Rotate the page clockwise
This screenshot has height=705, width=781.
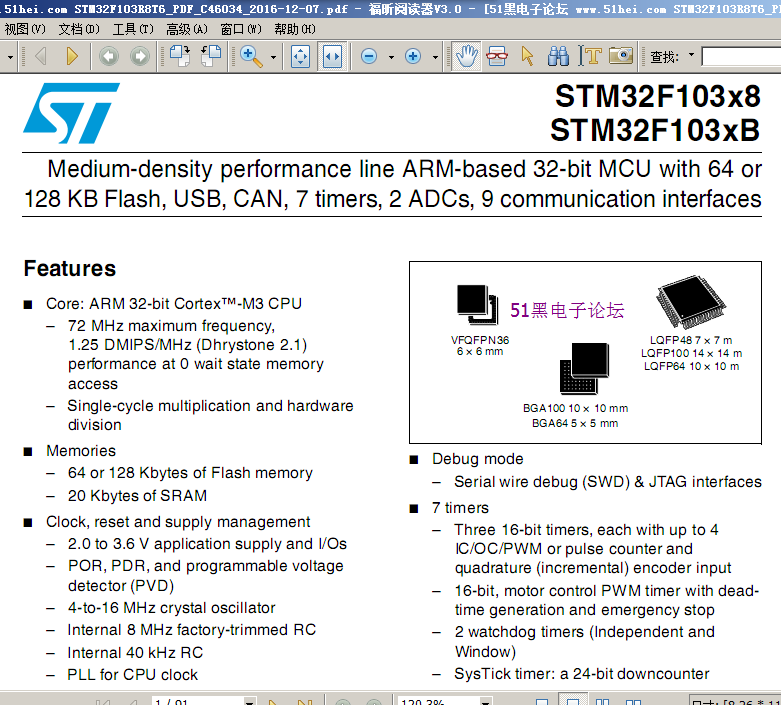(180, 56)
